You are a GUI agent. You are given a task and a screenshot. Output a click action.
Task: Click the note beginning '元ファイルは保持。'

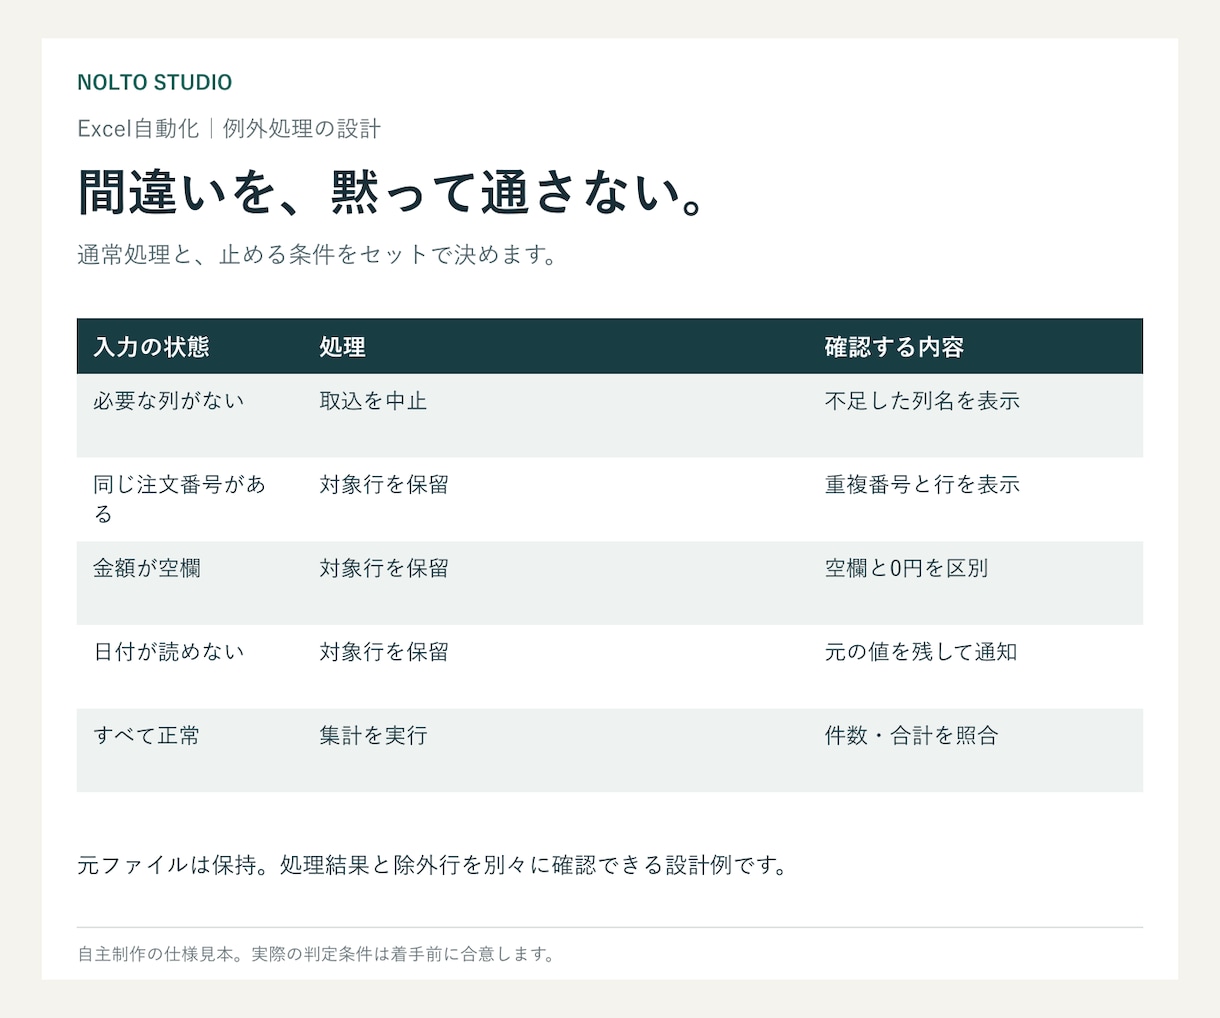click(433, 865)
